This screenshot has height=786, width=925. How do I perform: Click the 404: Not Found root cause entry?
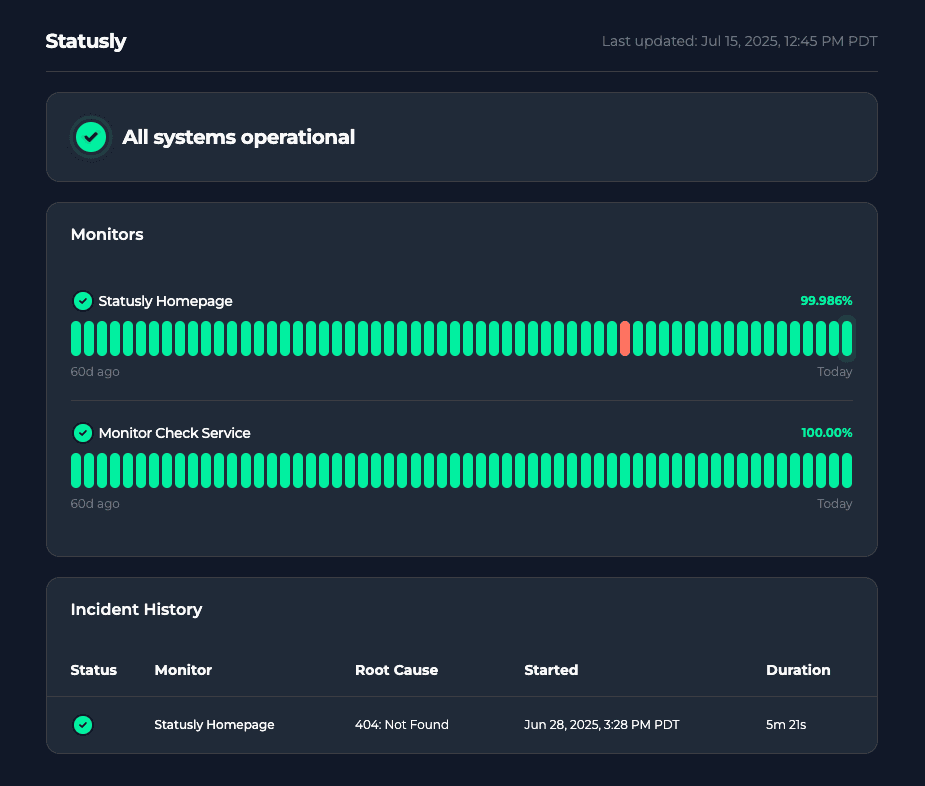click(x=402, y=725)
